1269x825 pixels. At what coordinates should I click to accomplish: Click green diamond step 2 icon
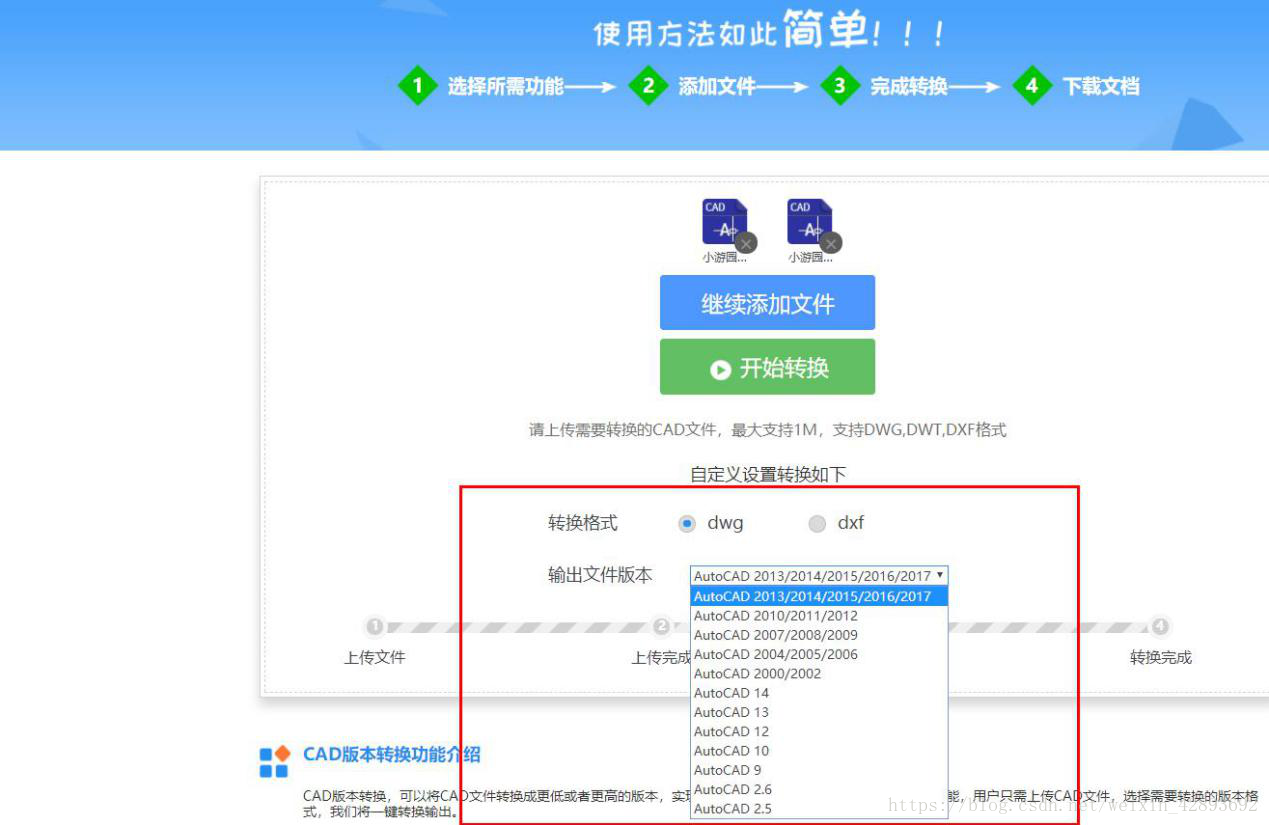pyautogui.click(x=648, y=86)
